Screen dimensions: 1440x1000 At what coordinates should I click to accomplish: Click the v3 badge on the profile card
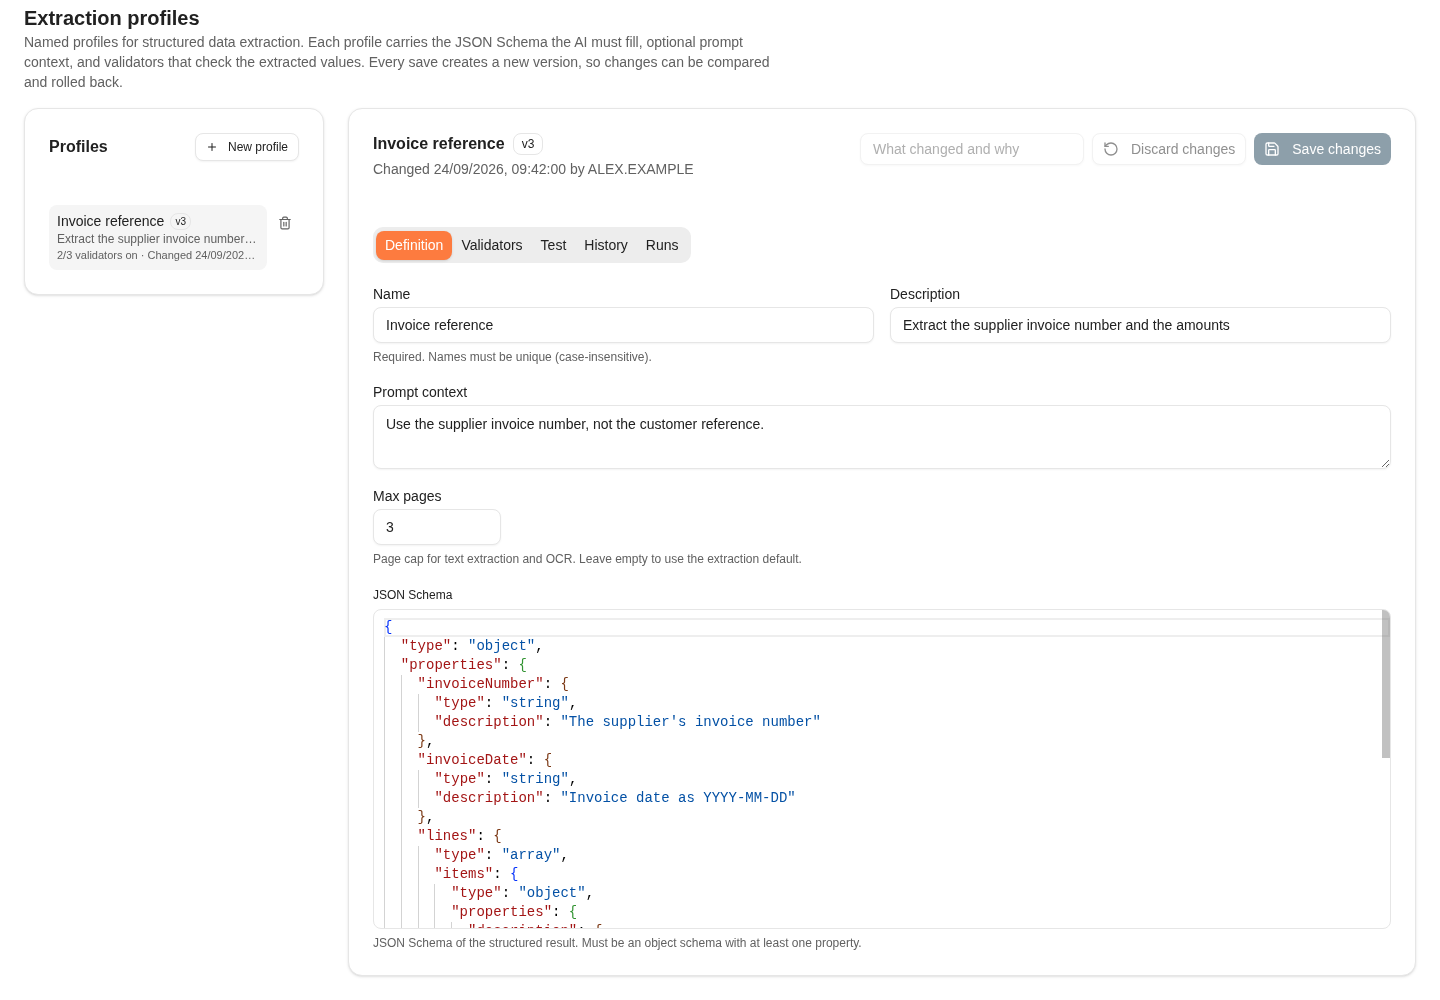(x=181, y=221)
